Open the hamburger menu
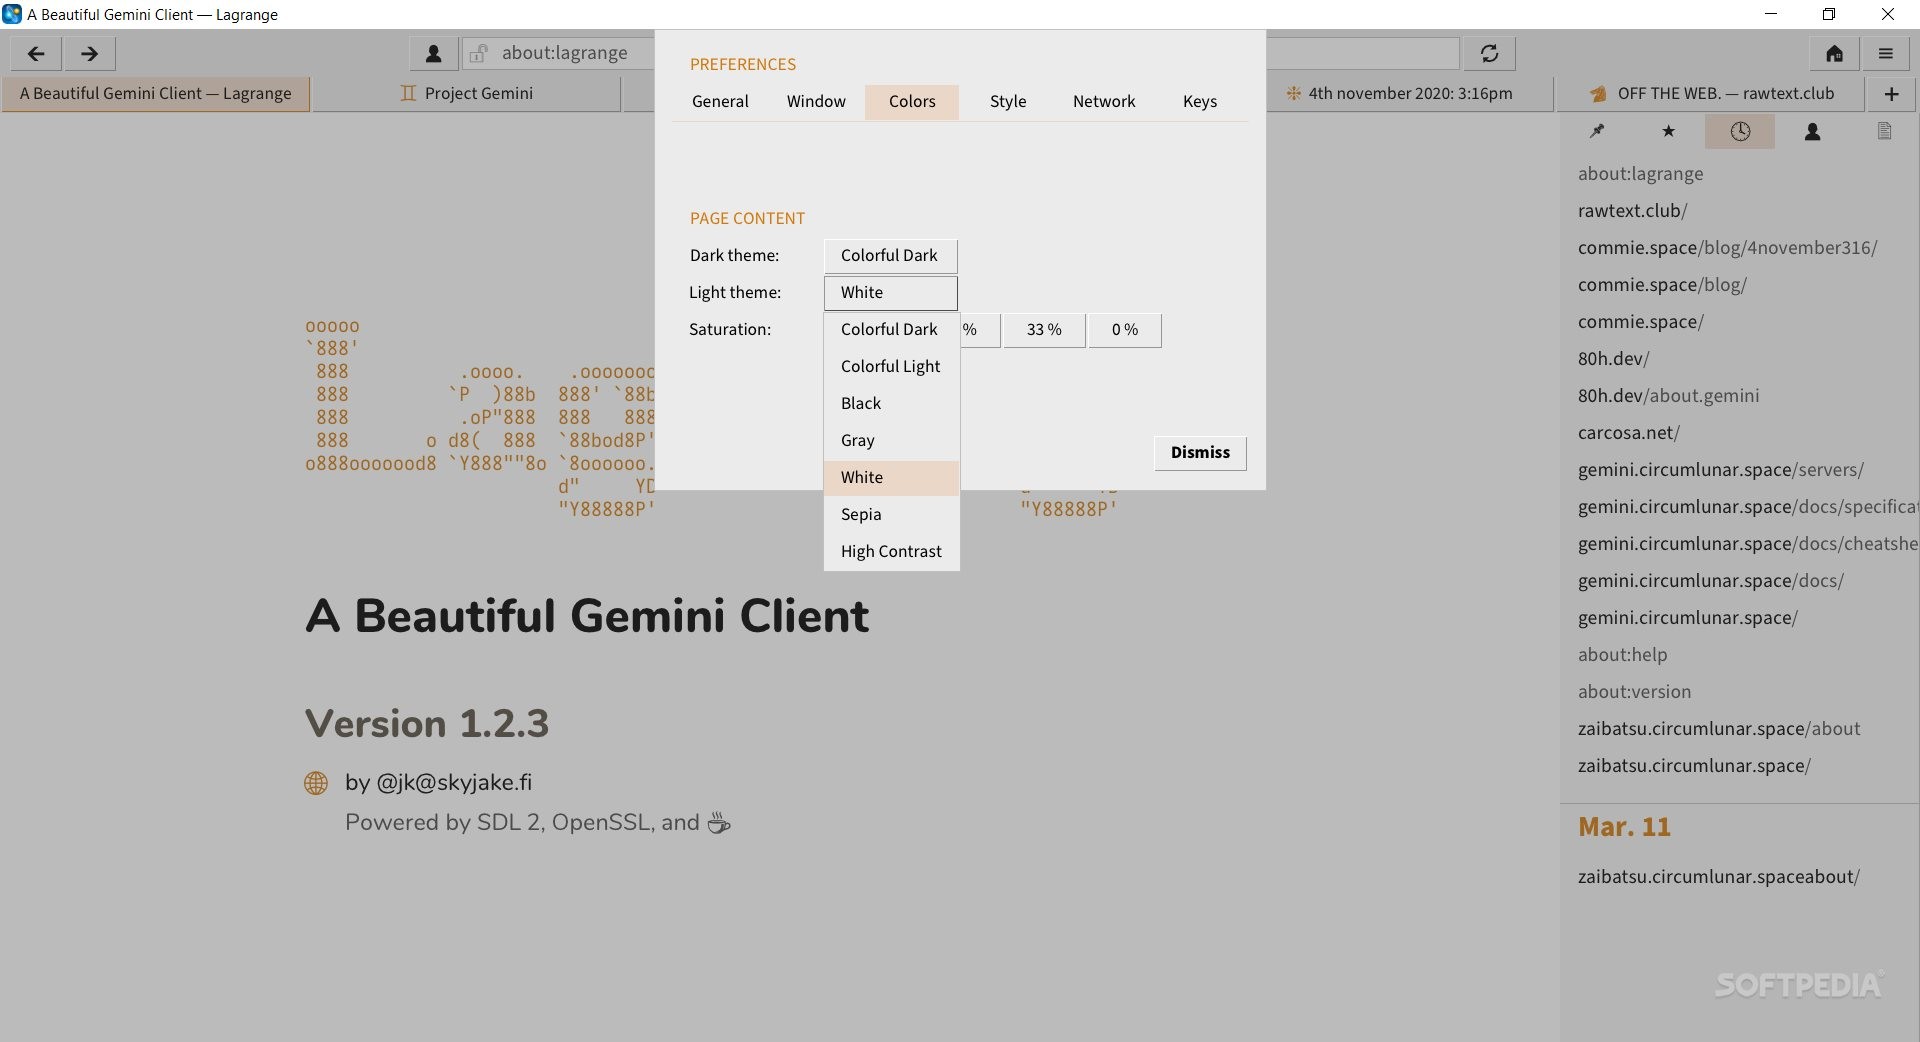The width and height of the screenshot is (1920, 1042). click(1886, 54)
